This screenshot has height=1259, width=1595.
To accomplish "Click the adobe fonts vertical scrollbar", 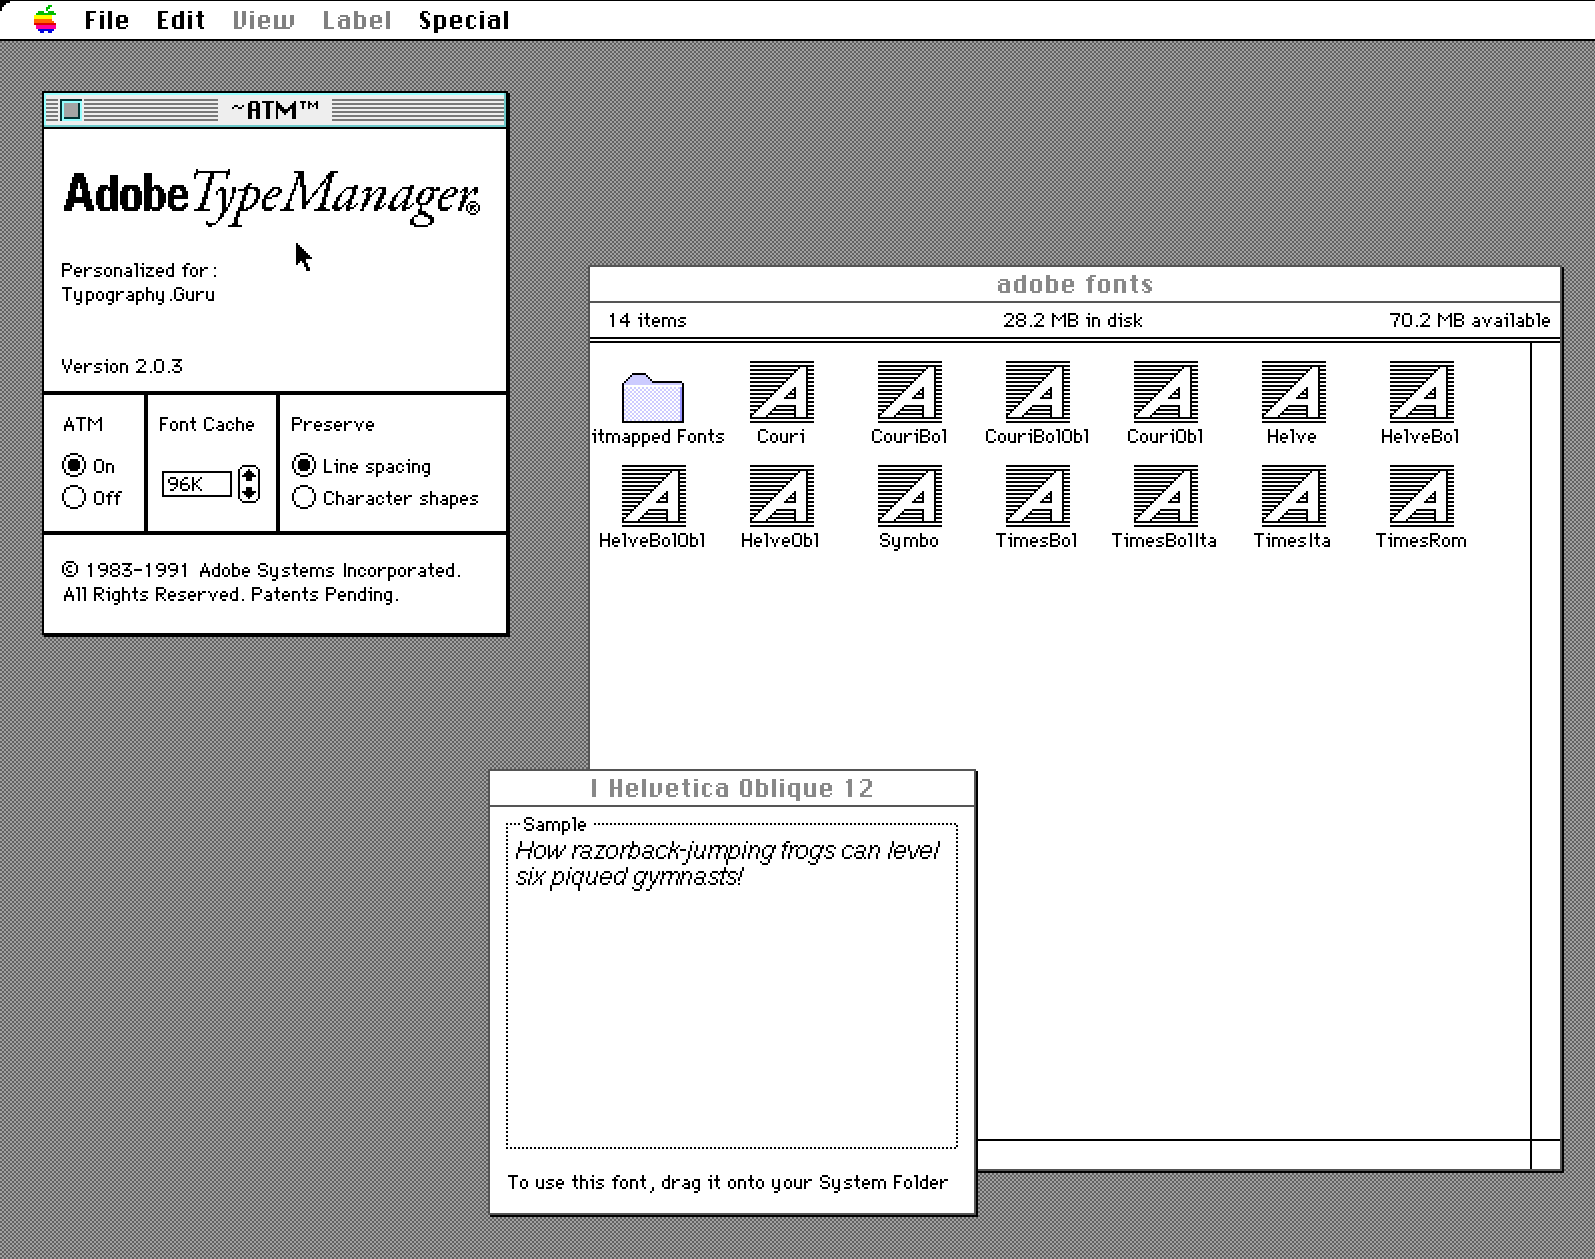I will tap(1546, 740).
